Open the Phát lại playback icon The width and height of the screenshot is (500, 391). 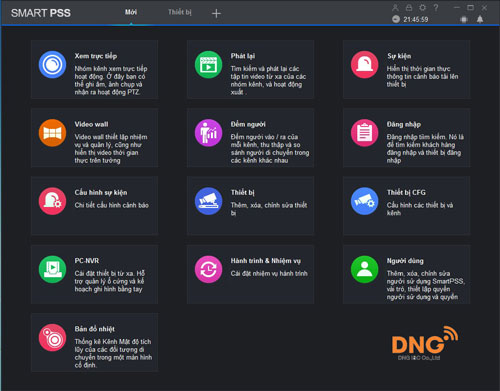[208, 65]
